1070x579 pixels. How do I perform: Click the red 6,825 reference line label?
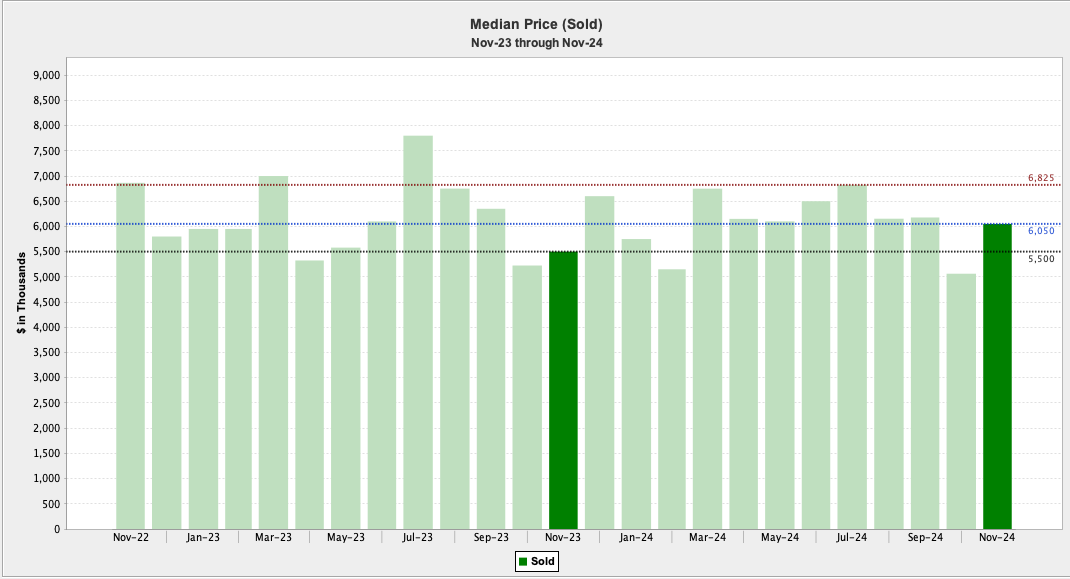pos(1041,178)
